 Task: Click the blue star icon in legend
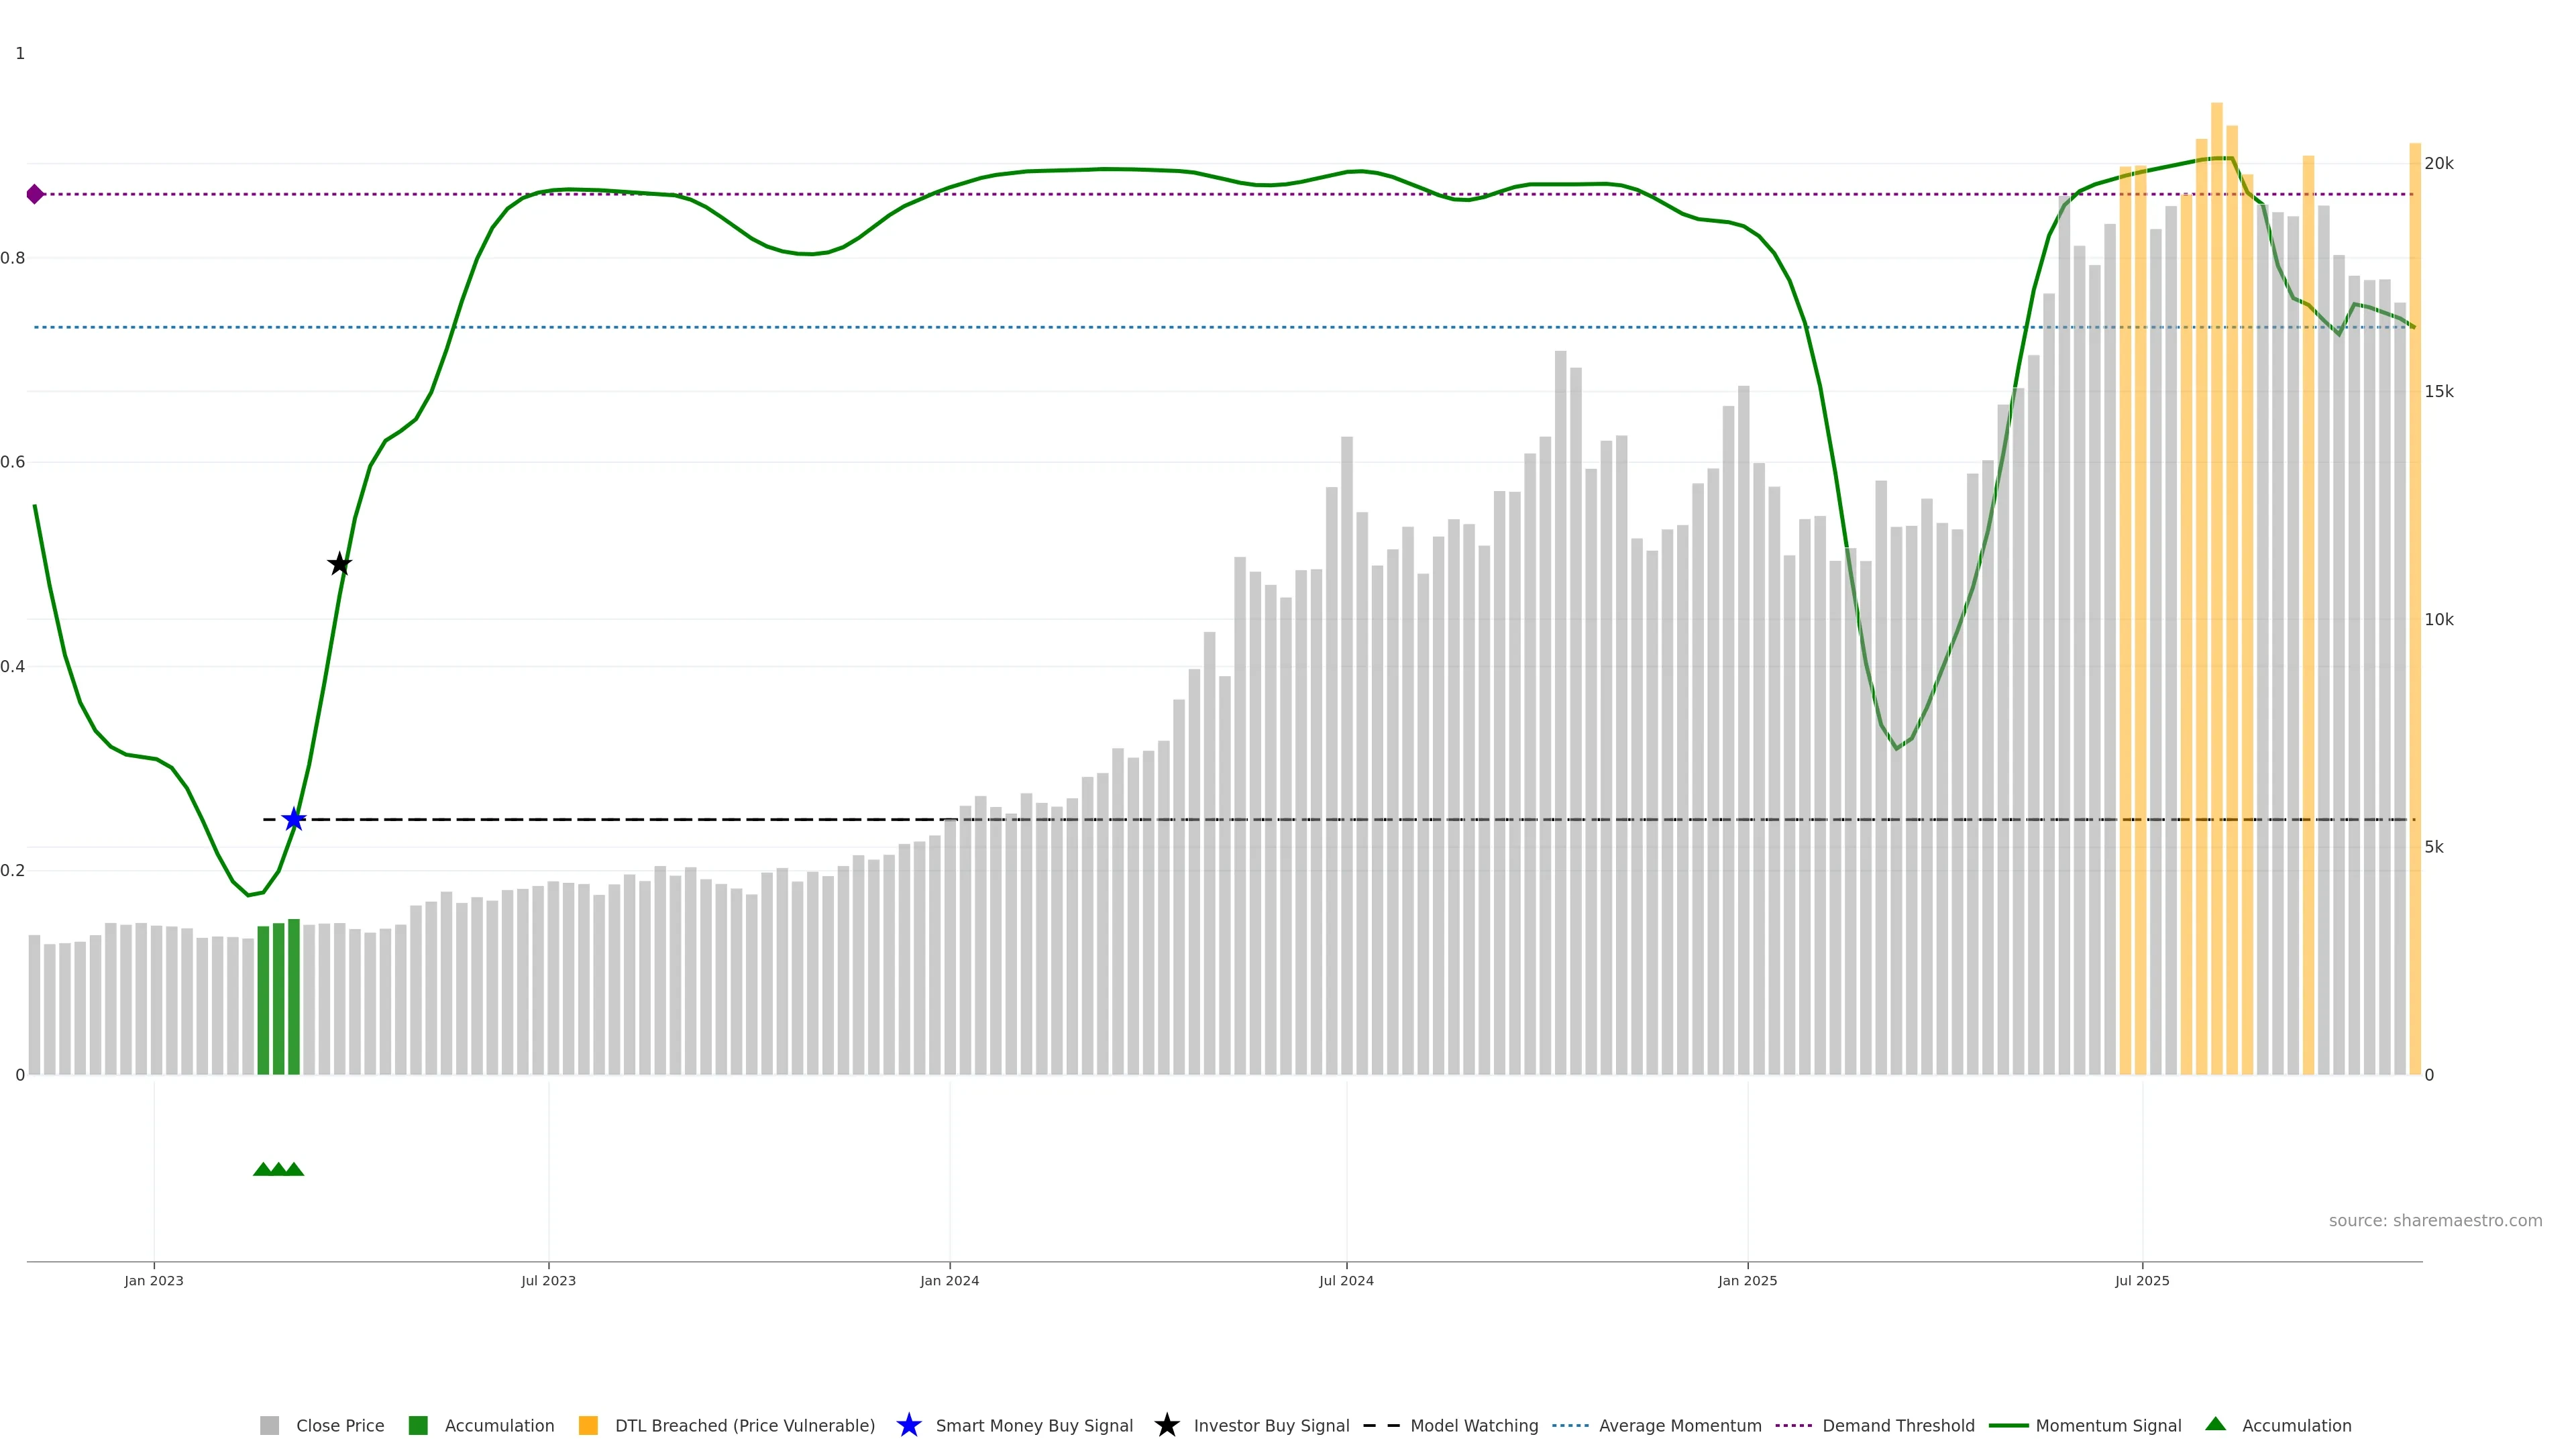point(908,1425)
